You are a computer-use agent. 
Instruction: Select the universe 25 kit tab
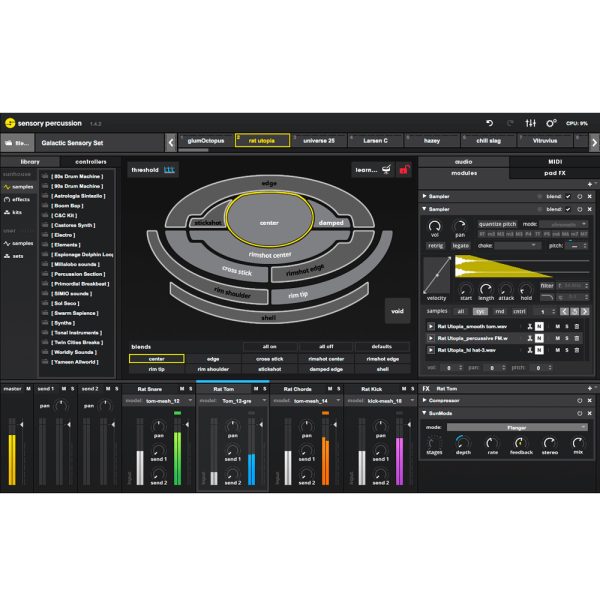point(319,140)
